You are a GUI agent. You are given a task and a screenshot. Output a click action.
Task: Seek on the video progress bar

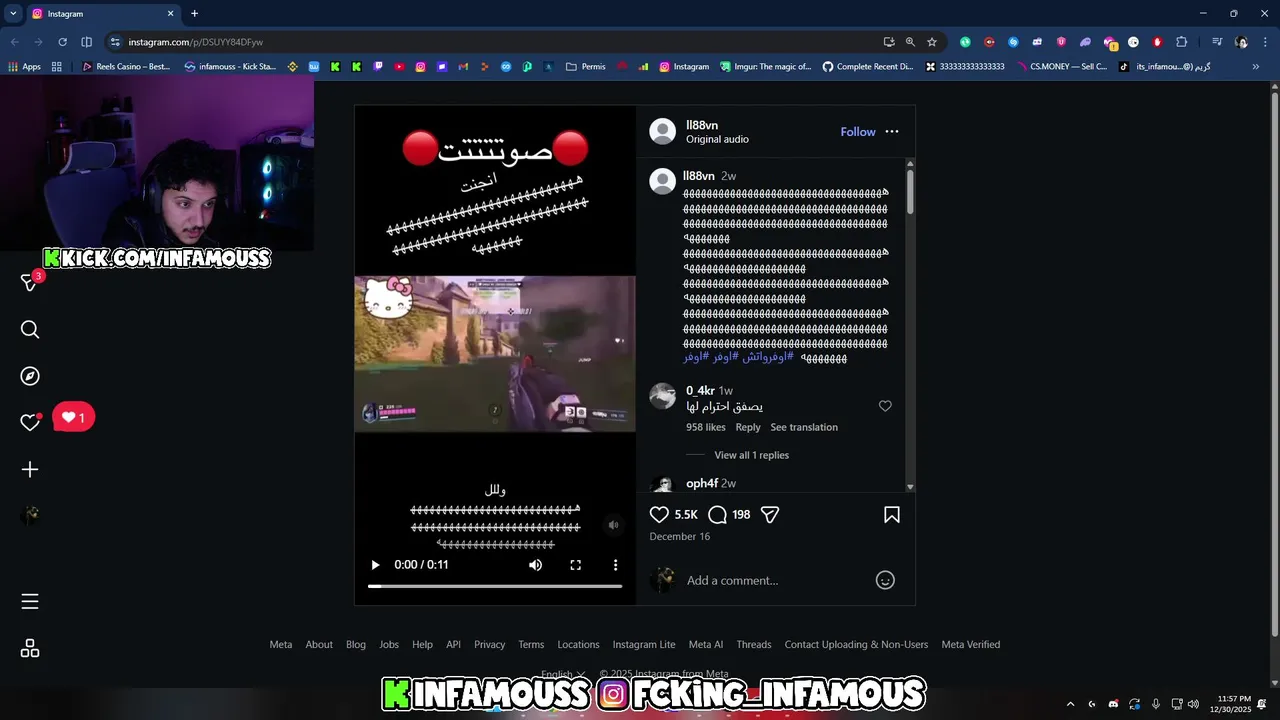coord(495,586)
